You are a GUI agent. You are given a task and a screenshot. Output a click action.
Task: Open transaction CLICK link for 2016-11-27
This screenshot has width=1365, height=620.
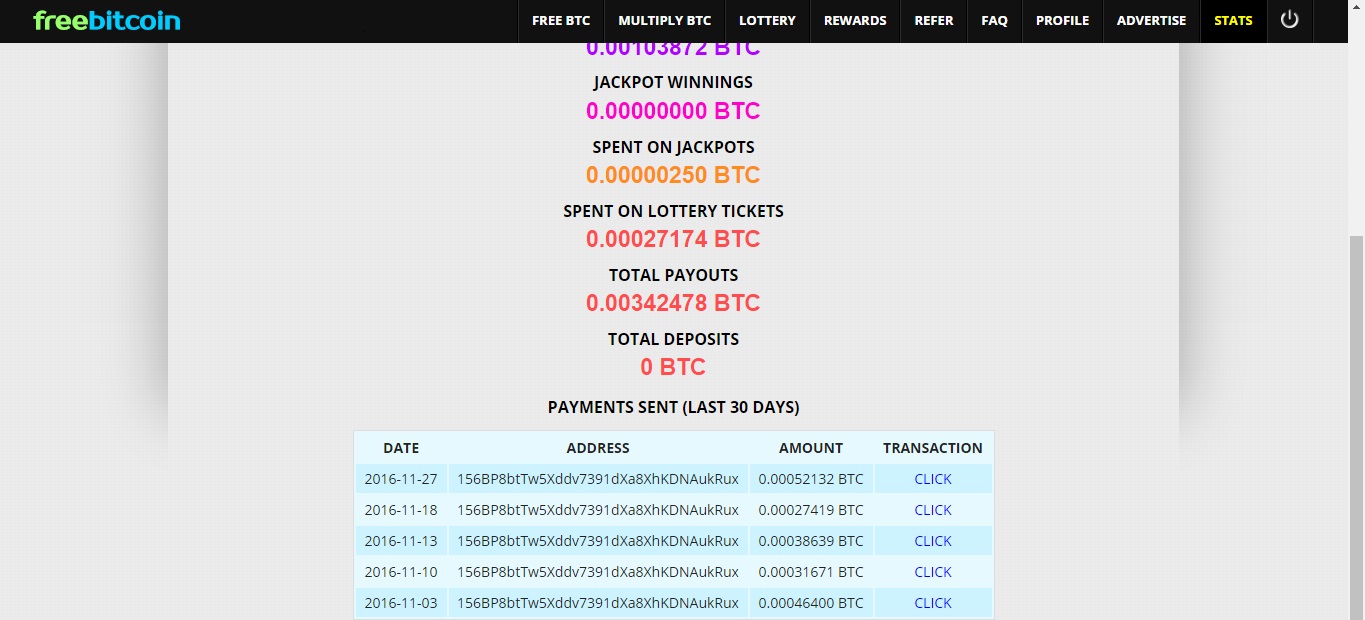point(933,479)
